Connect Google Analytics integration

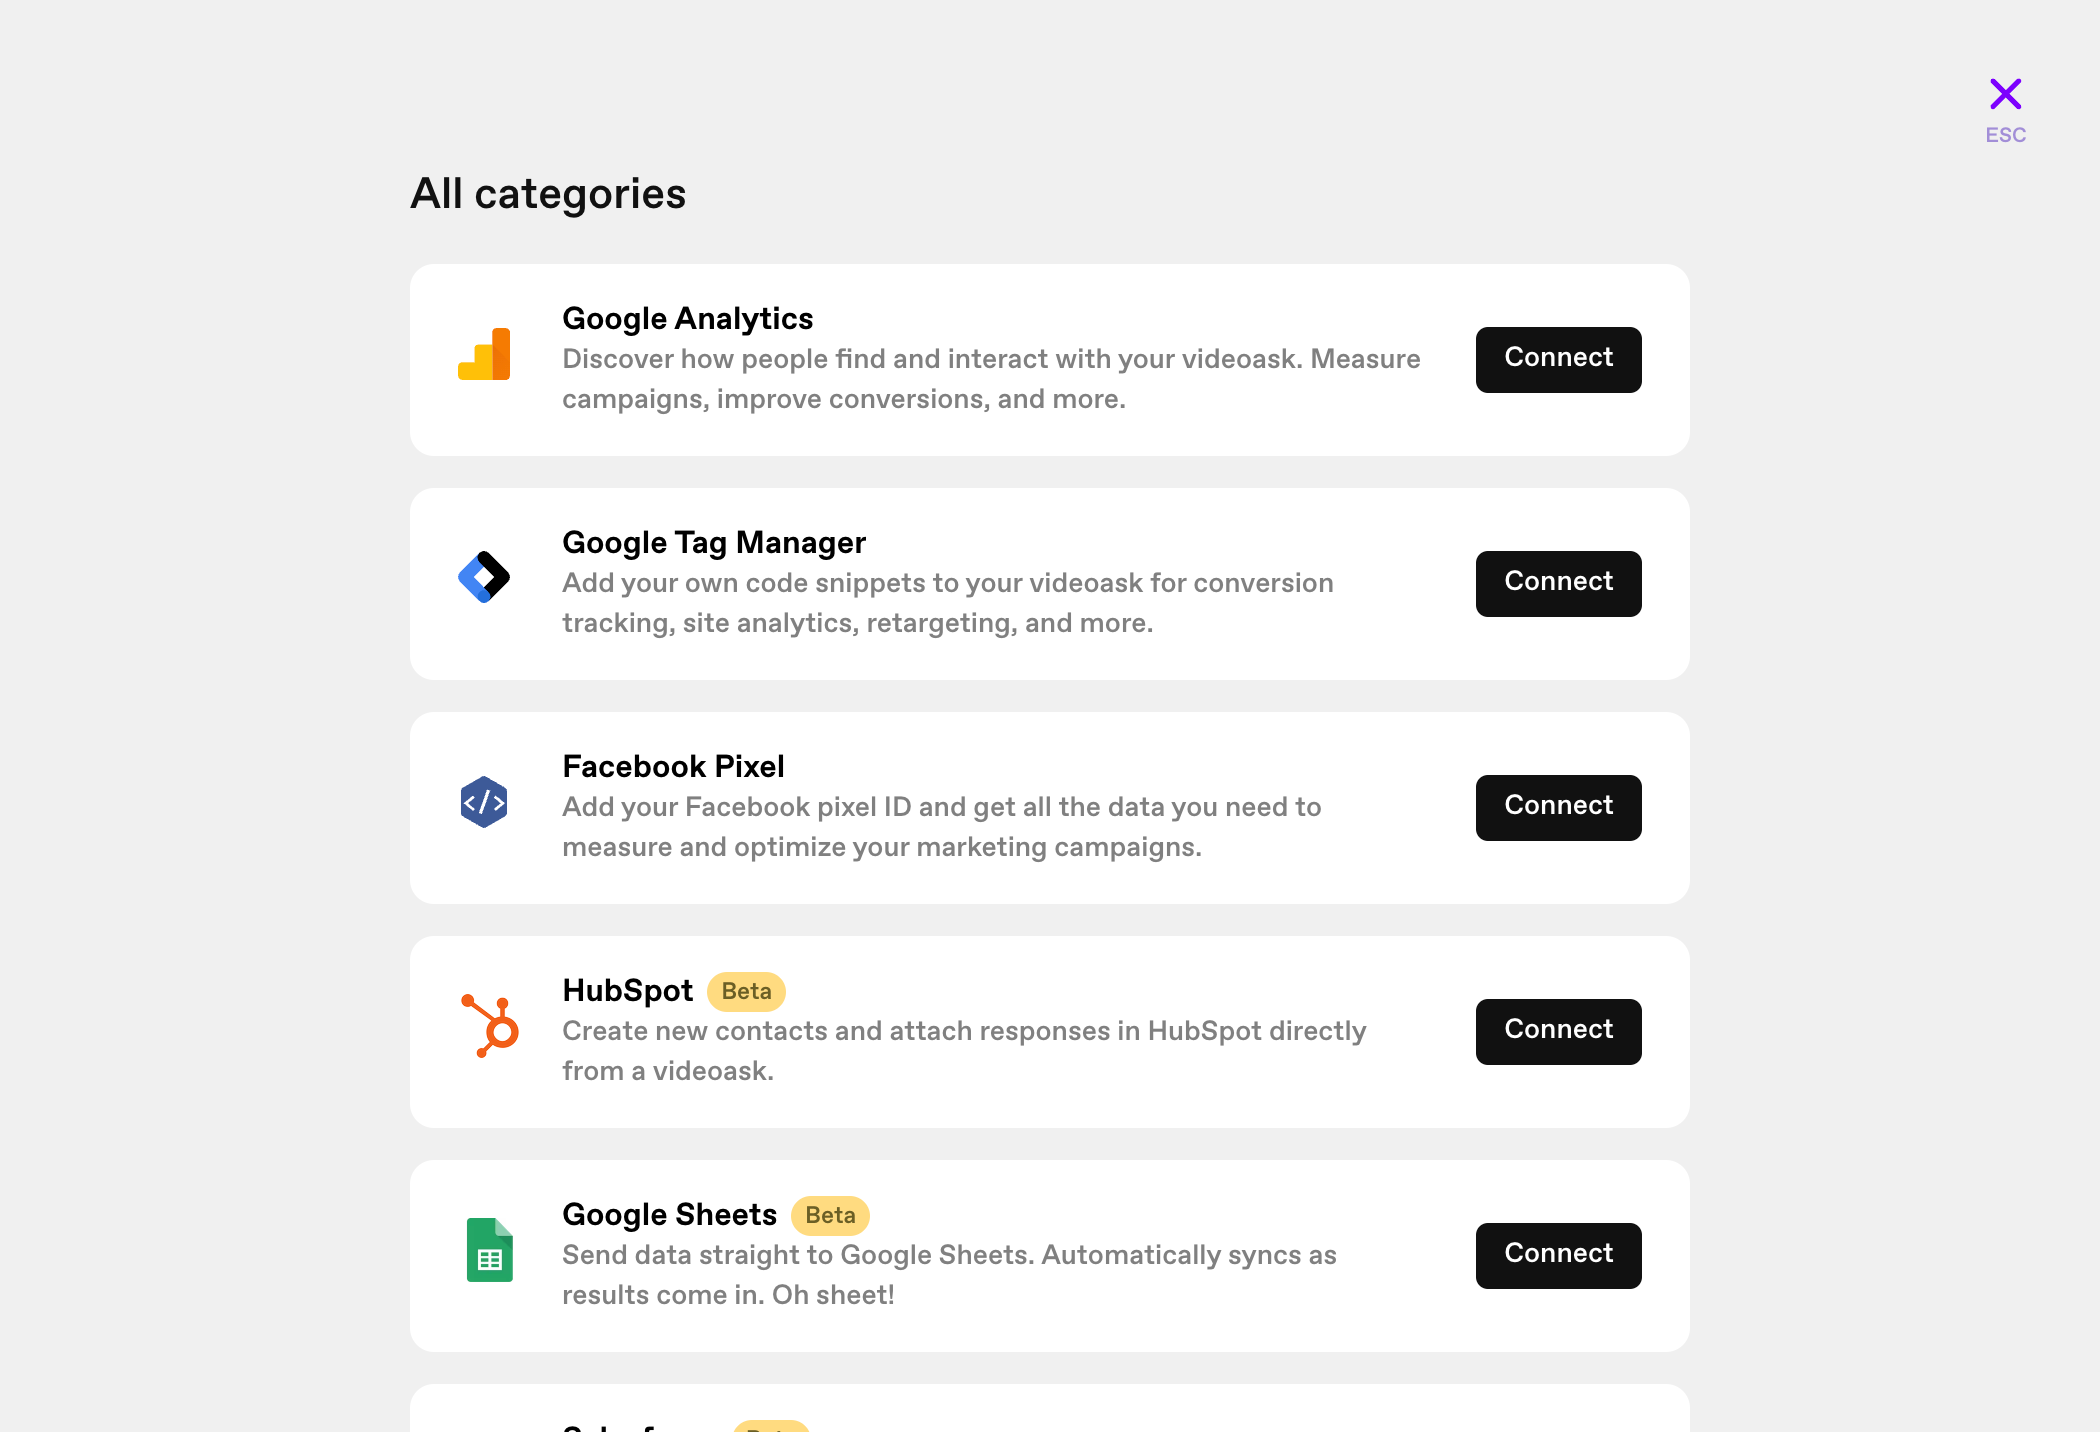point(1559,360)
